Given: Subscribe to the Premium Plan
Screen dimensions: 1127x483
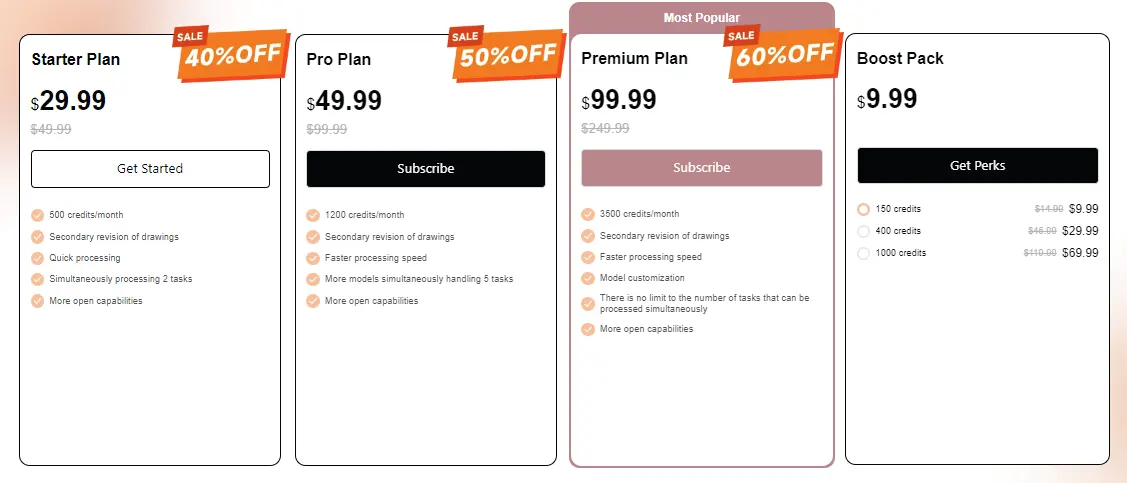Looking at the screenshot, I should point(701,168).
